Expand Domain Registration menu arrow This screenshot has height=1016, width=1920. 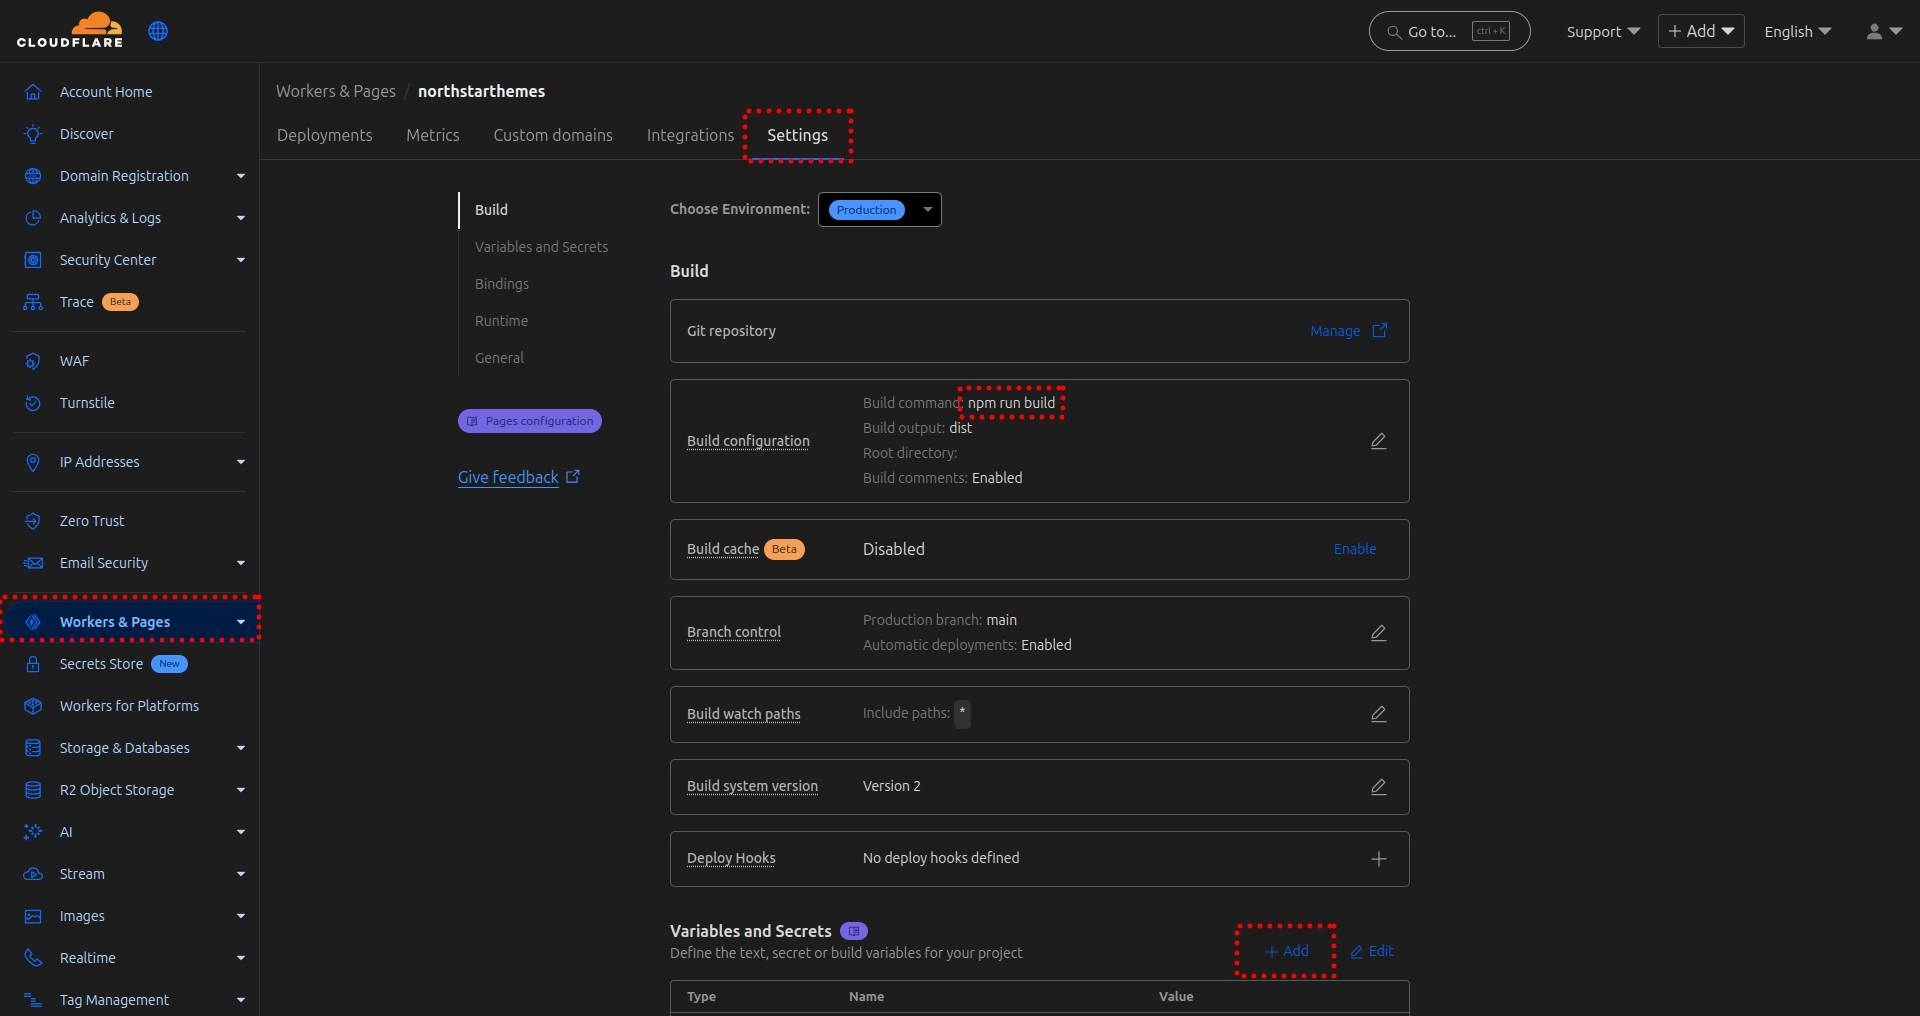pyautogui.click(x=241, y=176)
